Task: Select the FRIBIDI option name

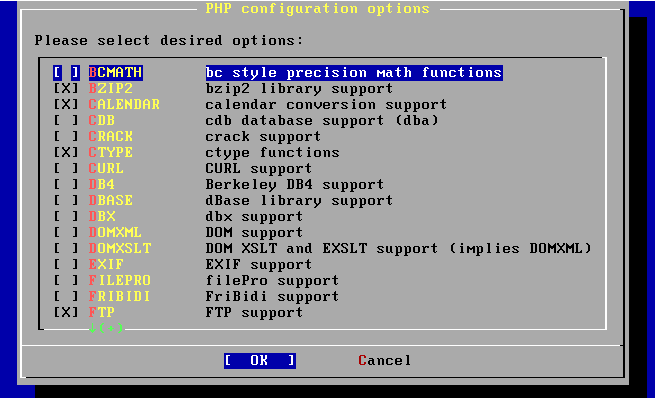Action: 120,297
